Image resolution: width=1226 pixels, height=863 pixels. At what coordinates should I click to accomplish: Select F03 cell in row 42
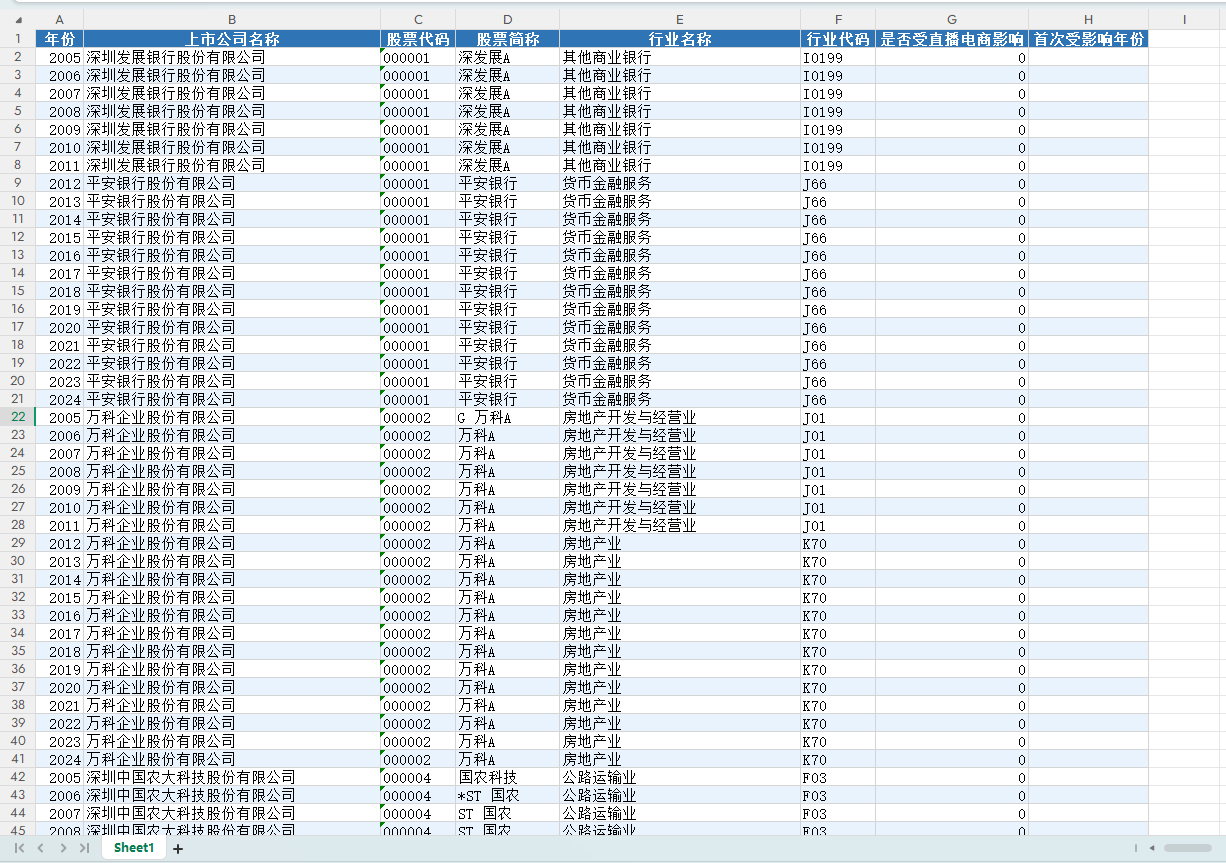coord(838,777)
